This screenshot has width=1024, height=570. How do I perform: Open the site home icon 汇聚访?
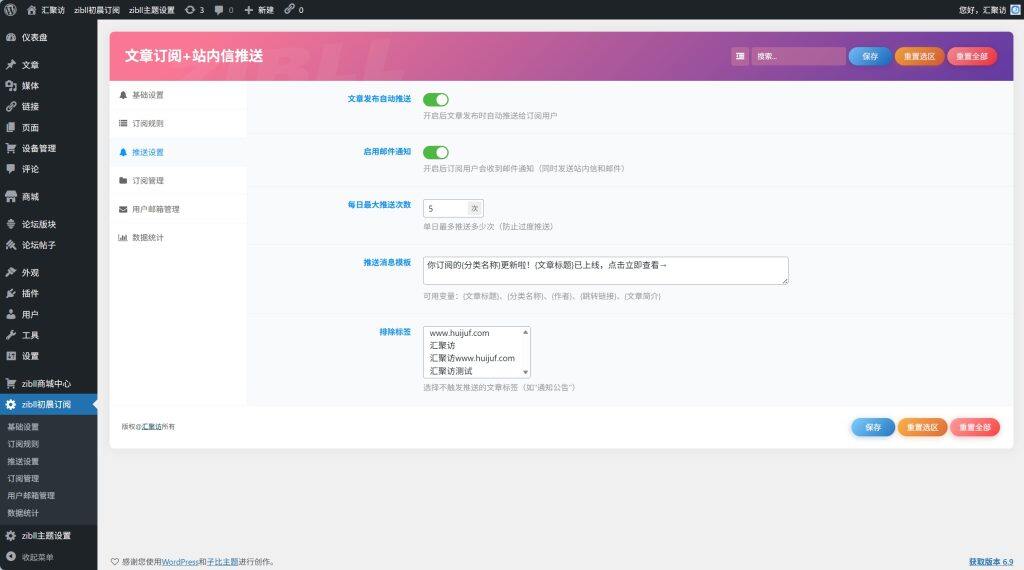(x=46, y=10)
